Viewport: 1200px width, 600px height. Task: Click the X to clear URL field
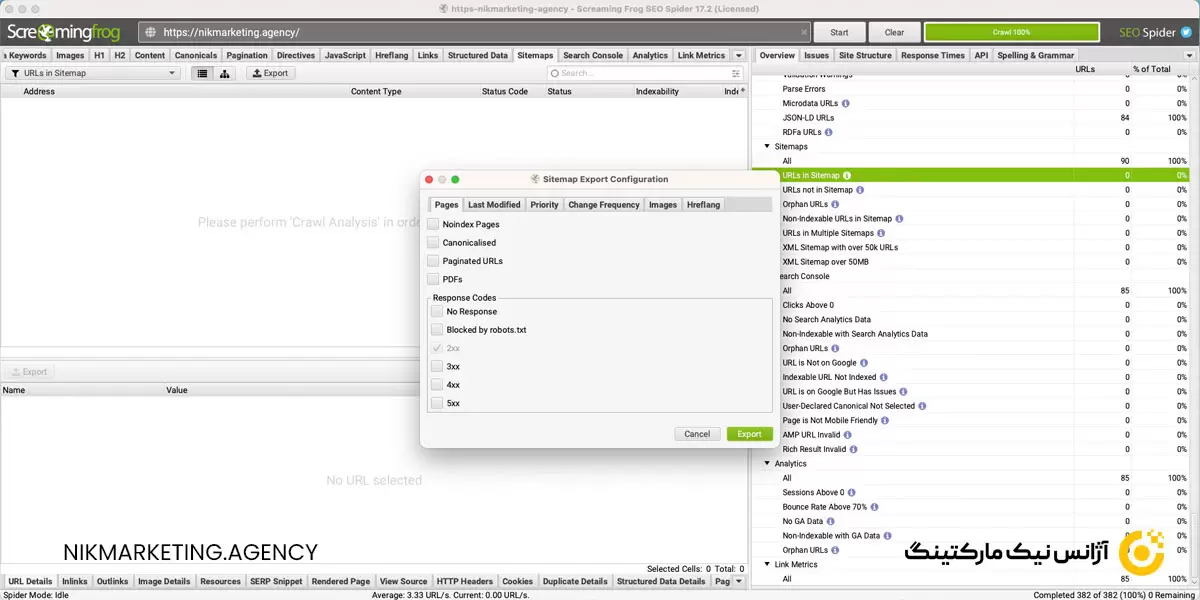(x=804, y=32)
